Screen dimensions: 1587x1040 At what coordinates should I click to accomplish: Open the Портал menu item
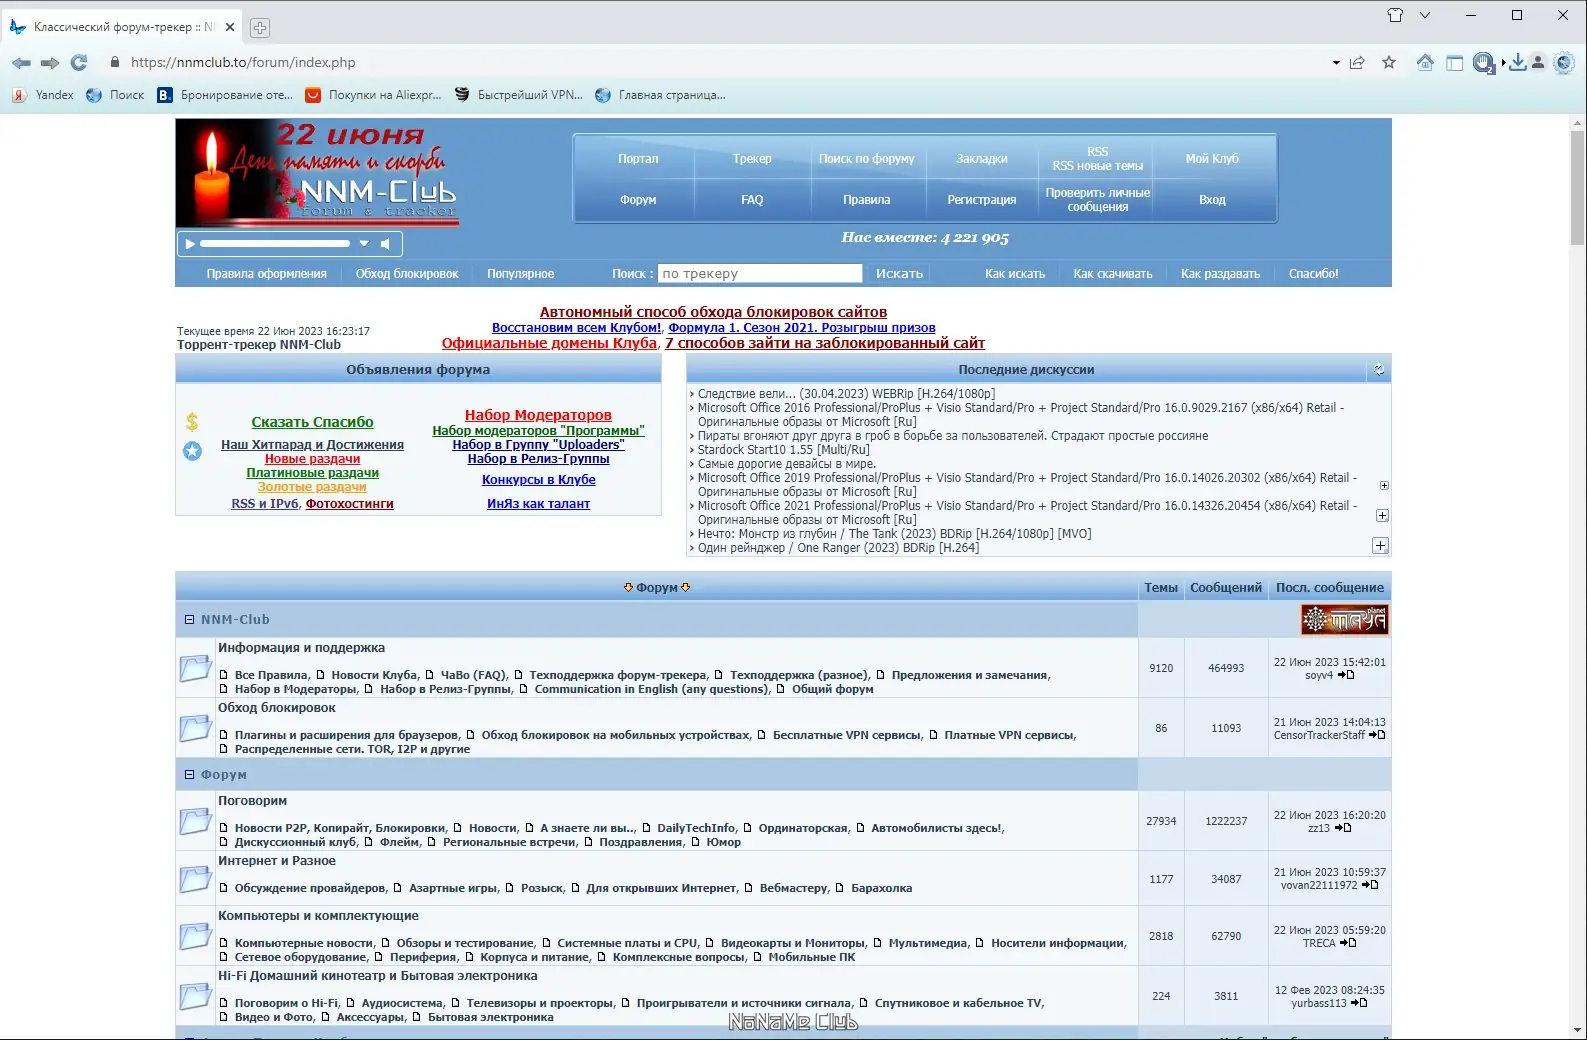[638, 158]
